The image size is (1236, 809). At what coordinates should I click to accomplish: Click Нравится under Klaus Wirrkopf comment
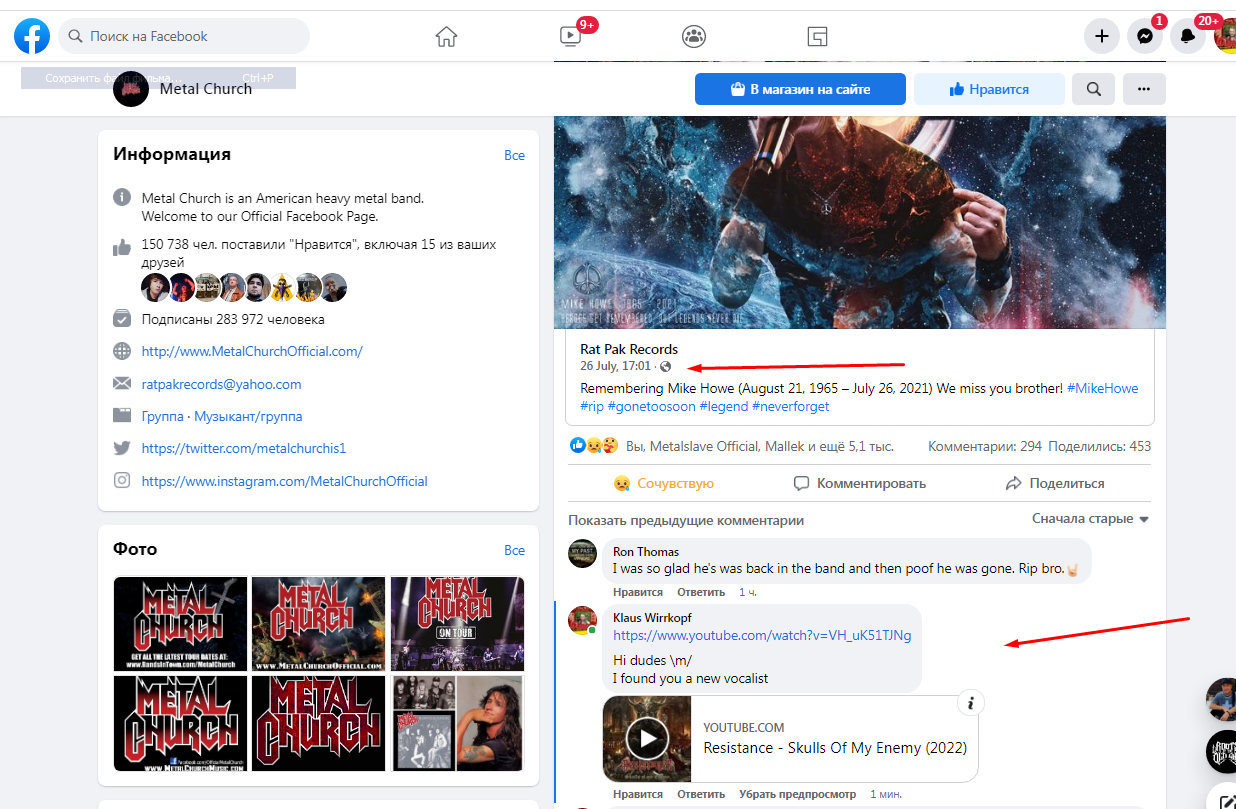tap(638, 794)
